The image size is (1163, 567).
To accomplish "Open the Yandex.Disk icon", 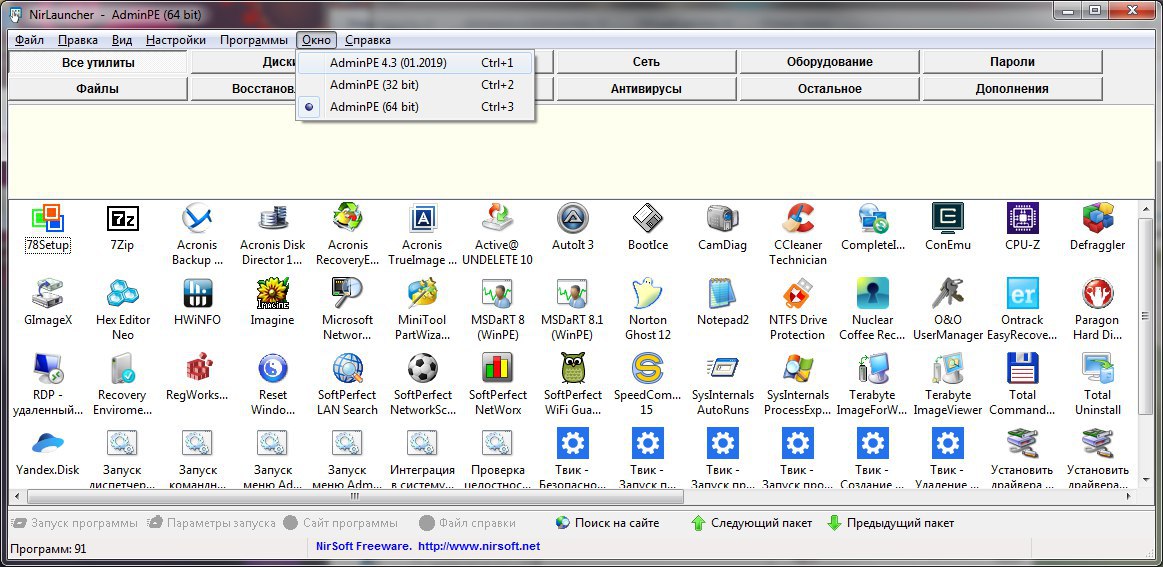I will [48, 444].
